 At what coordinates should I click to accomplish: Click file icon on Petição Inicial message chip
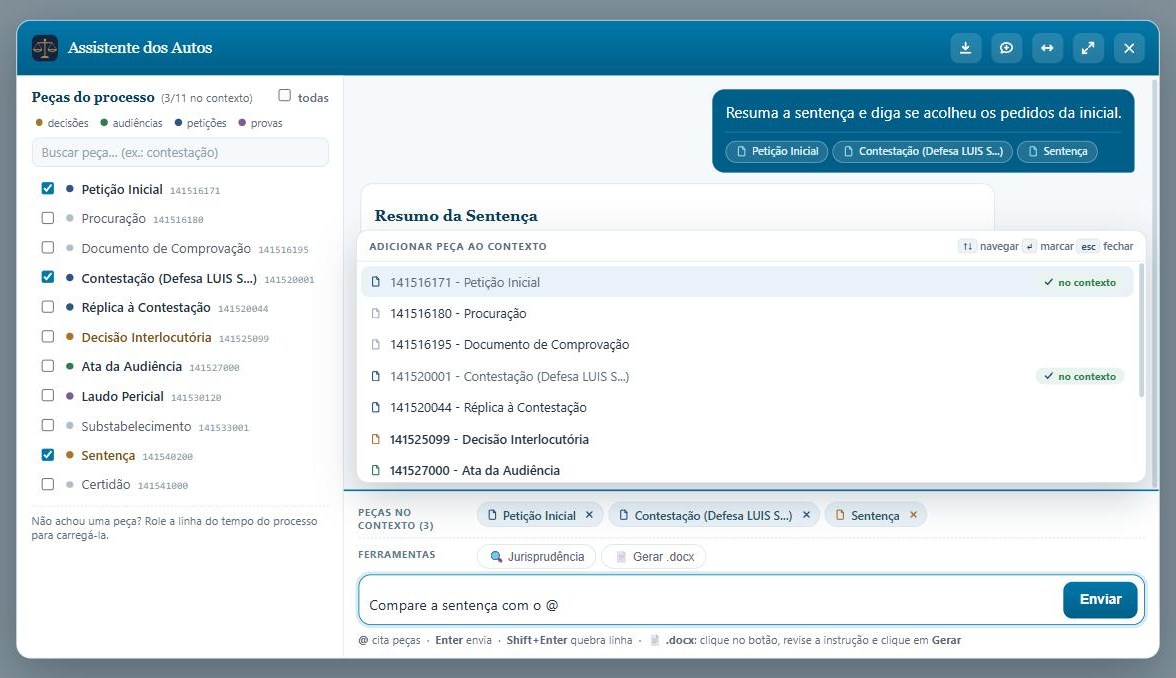(741, 152)
